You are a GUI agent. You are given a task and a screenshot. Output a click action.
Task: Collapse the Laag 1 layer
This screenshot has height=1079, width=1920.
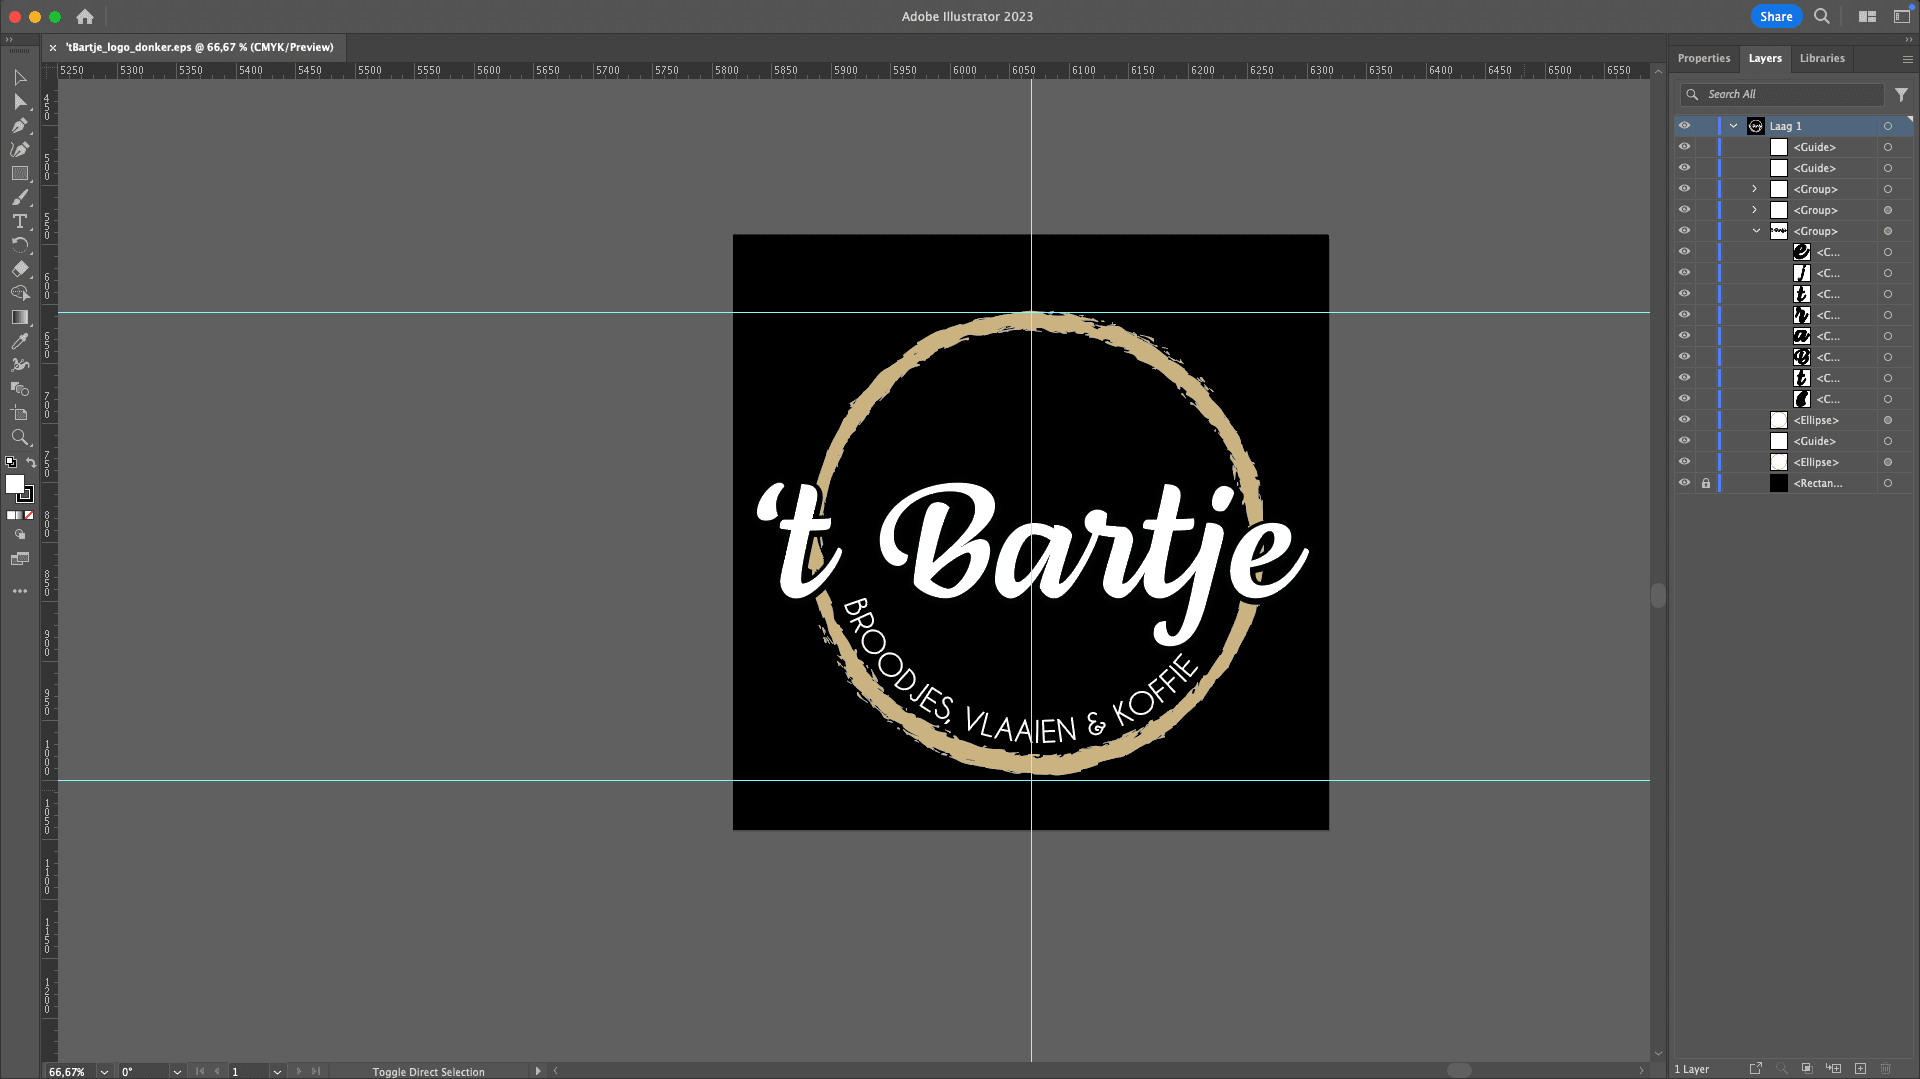point(1734,126)
